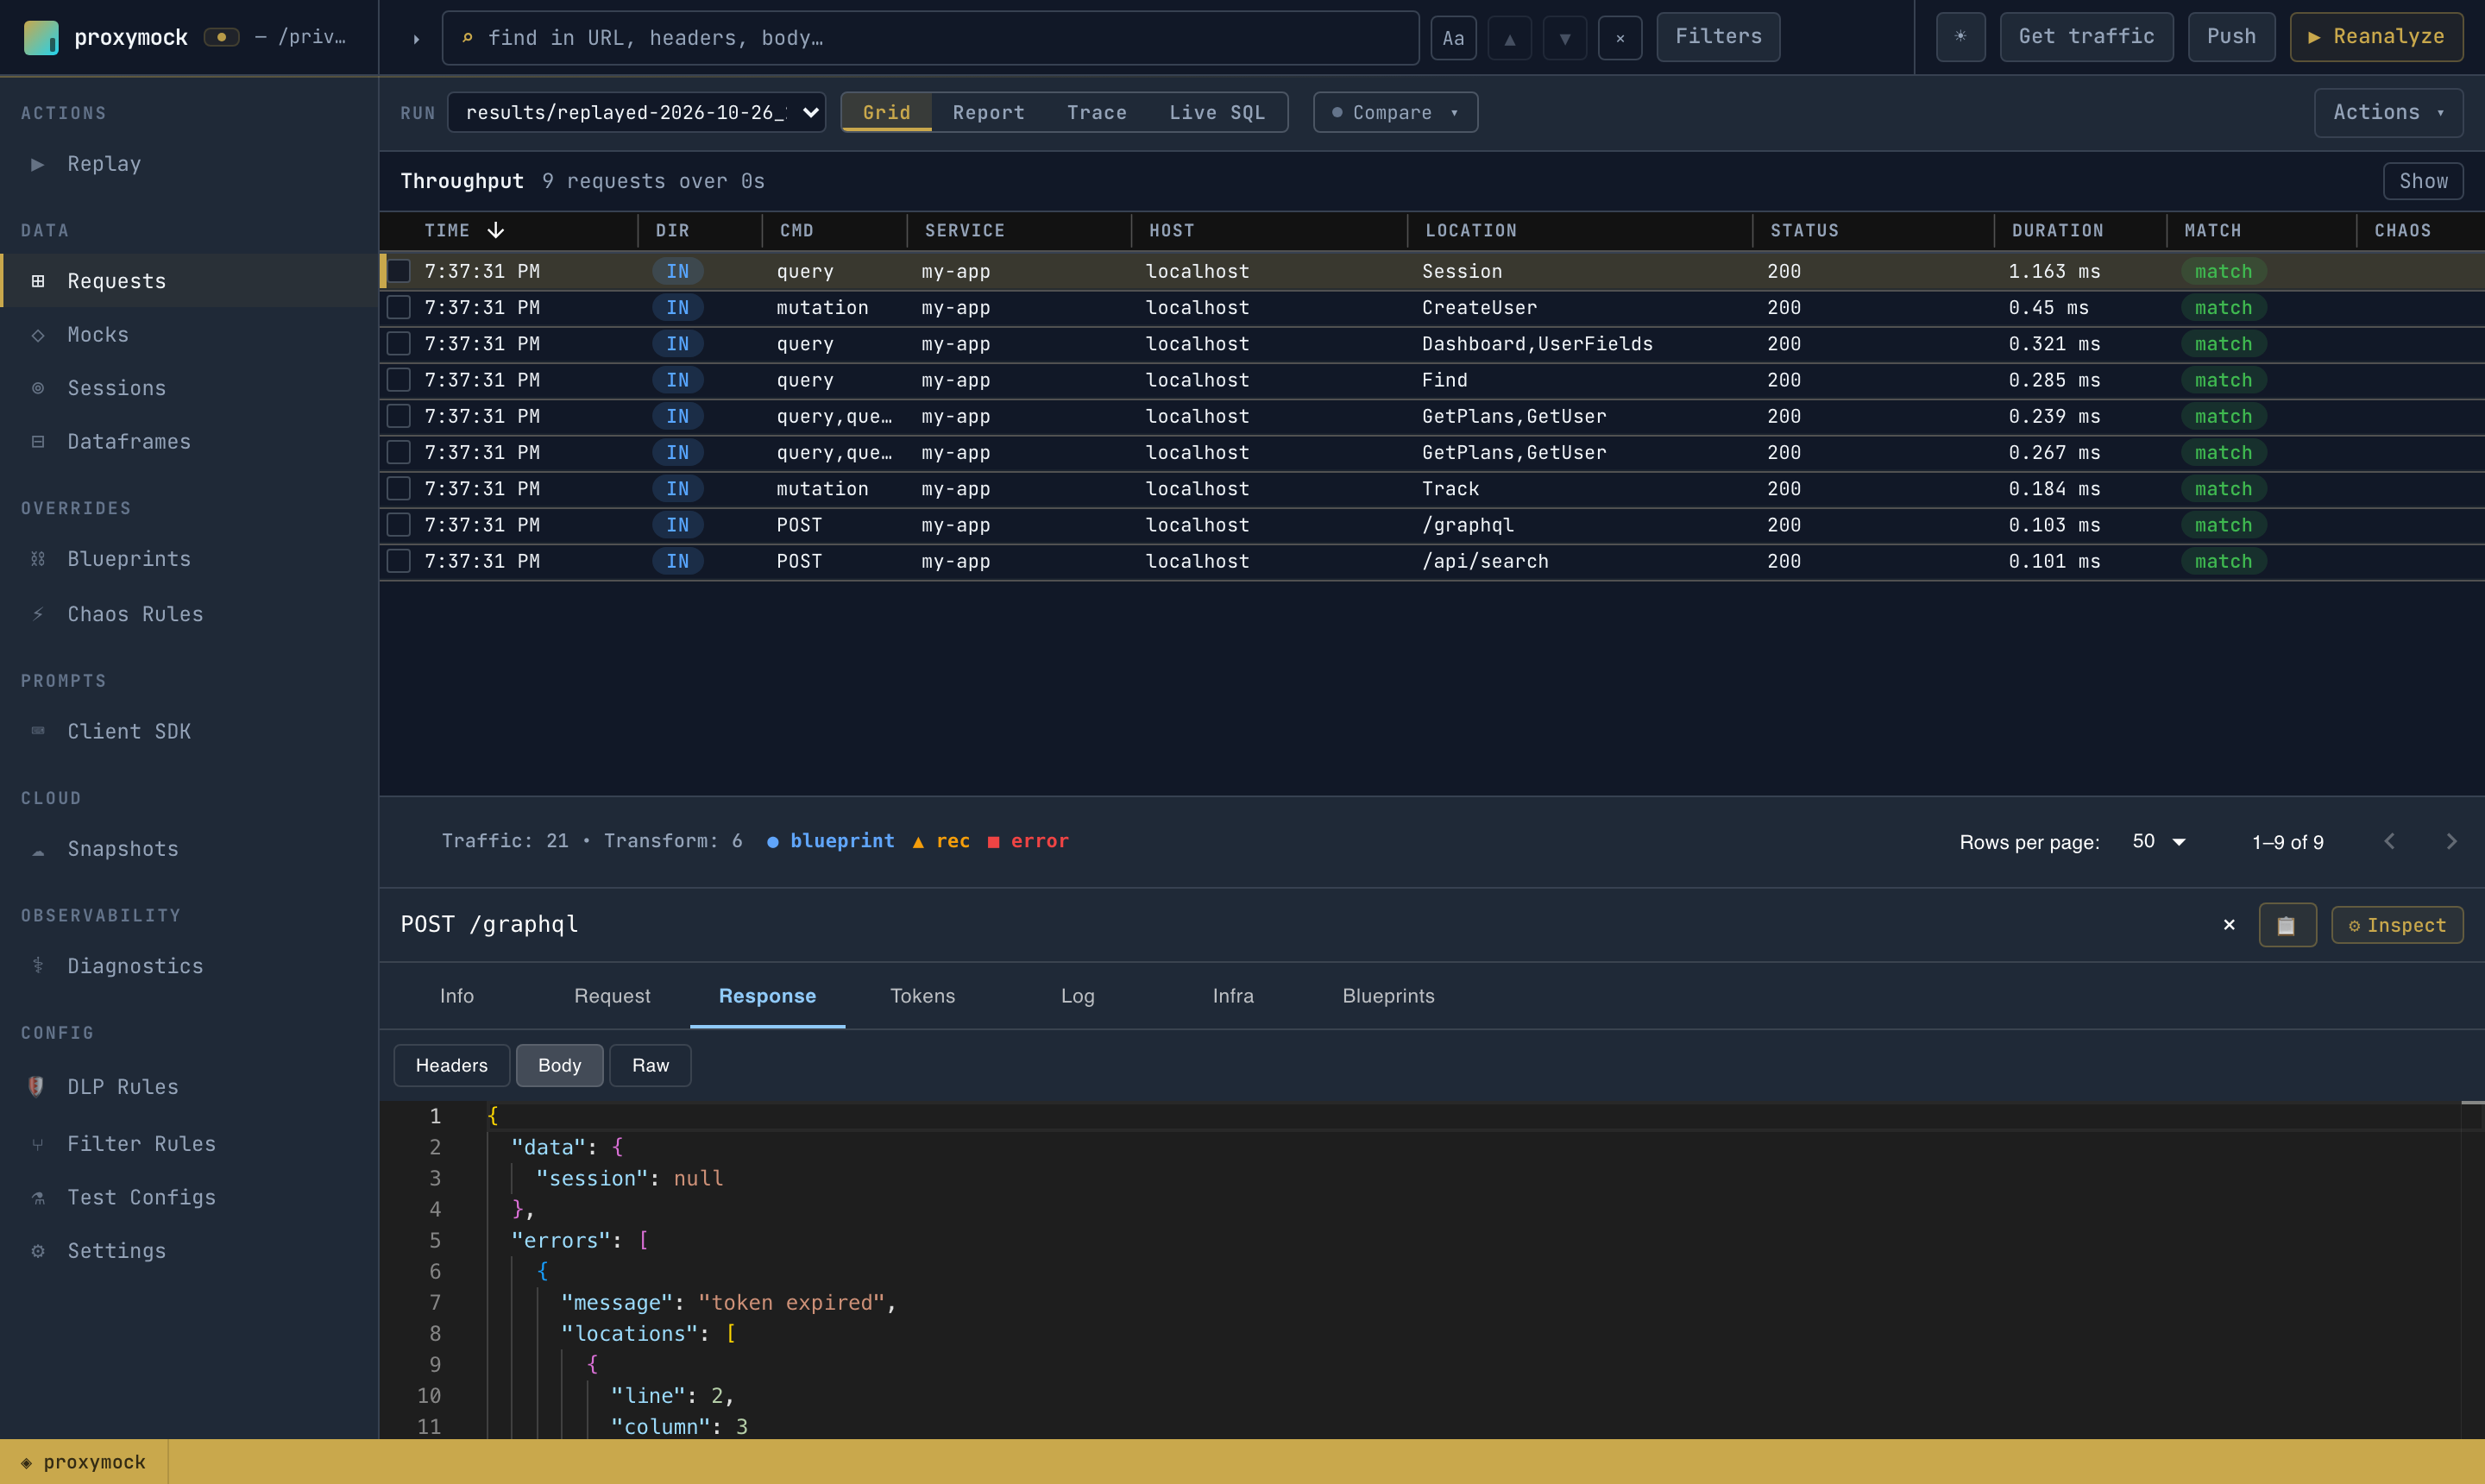The height and width of the screenshot is (1484, 2485).
Task: Switch to the Trace view tab
Action: coord(1096,112)
